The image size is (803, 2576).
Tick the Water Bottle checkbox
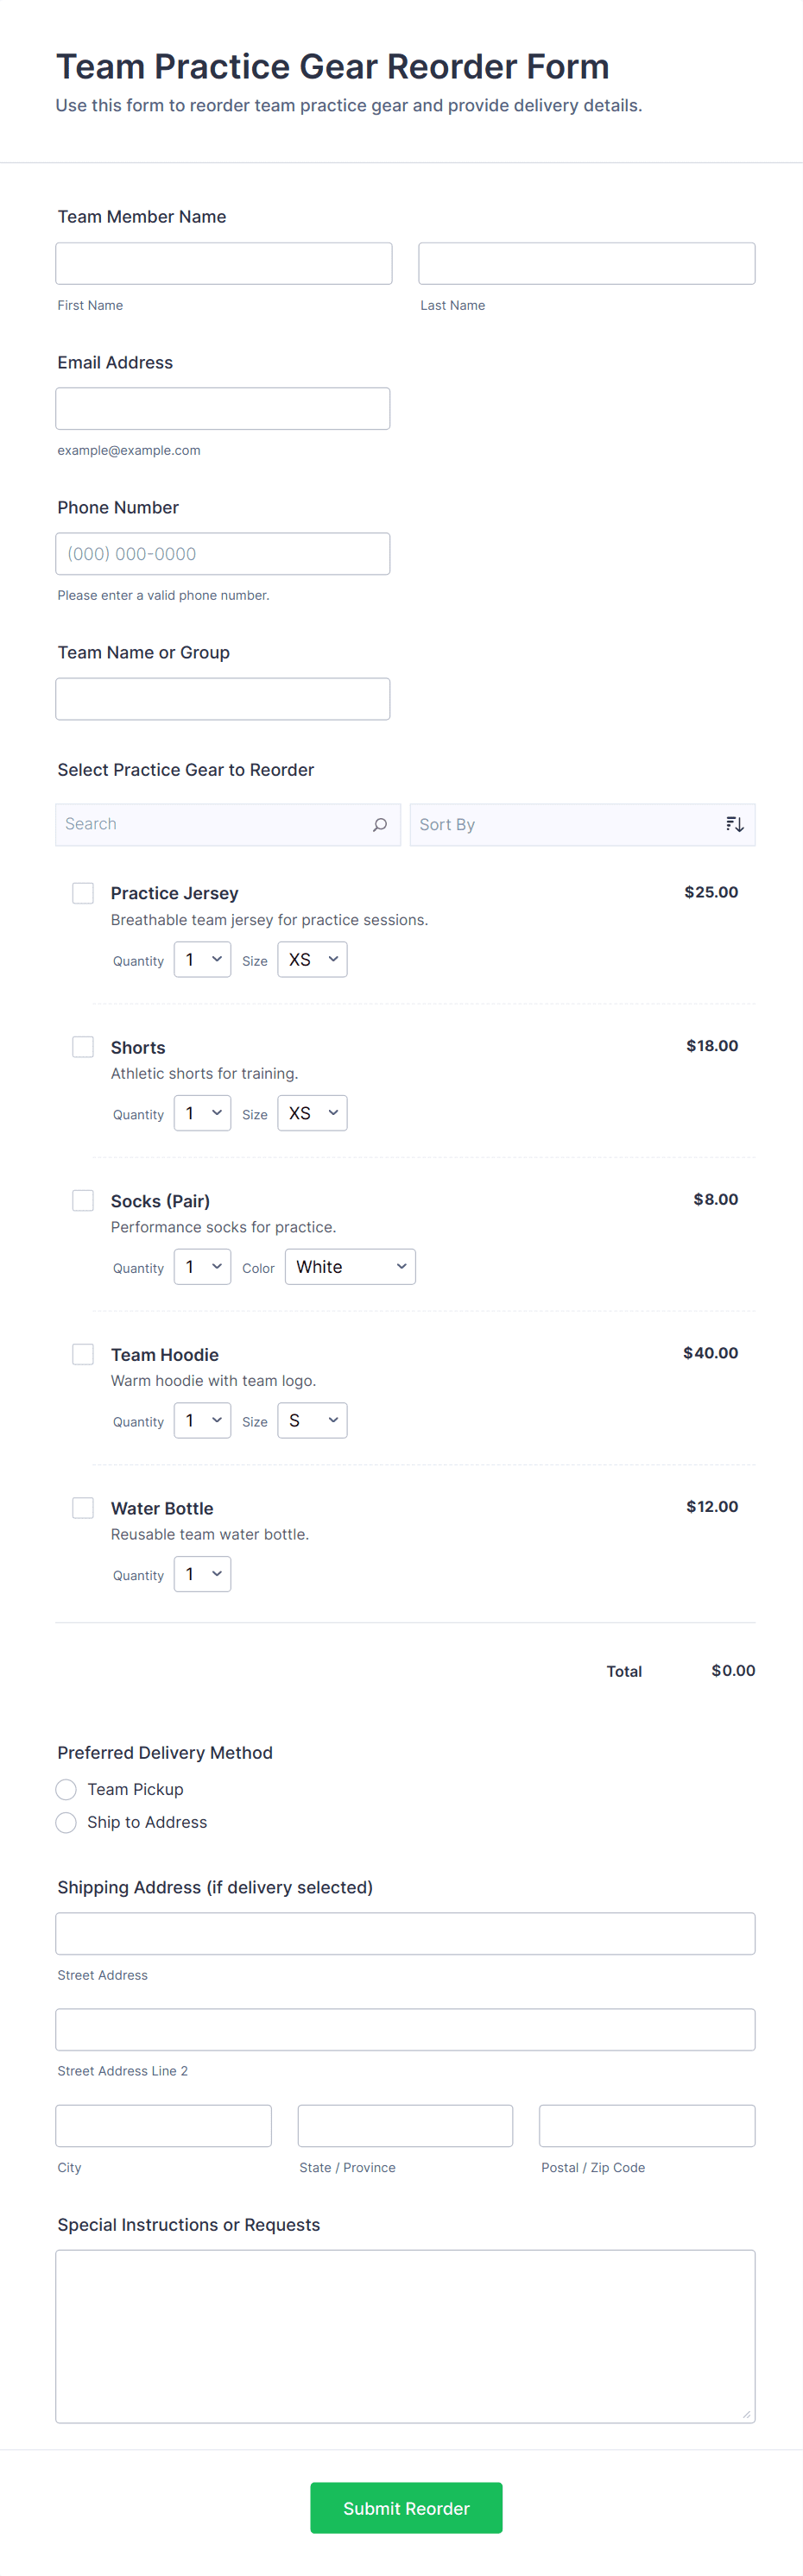83,1508
